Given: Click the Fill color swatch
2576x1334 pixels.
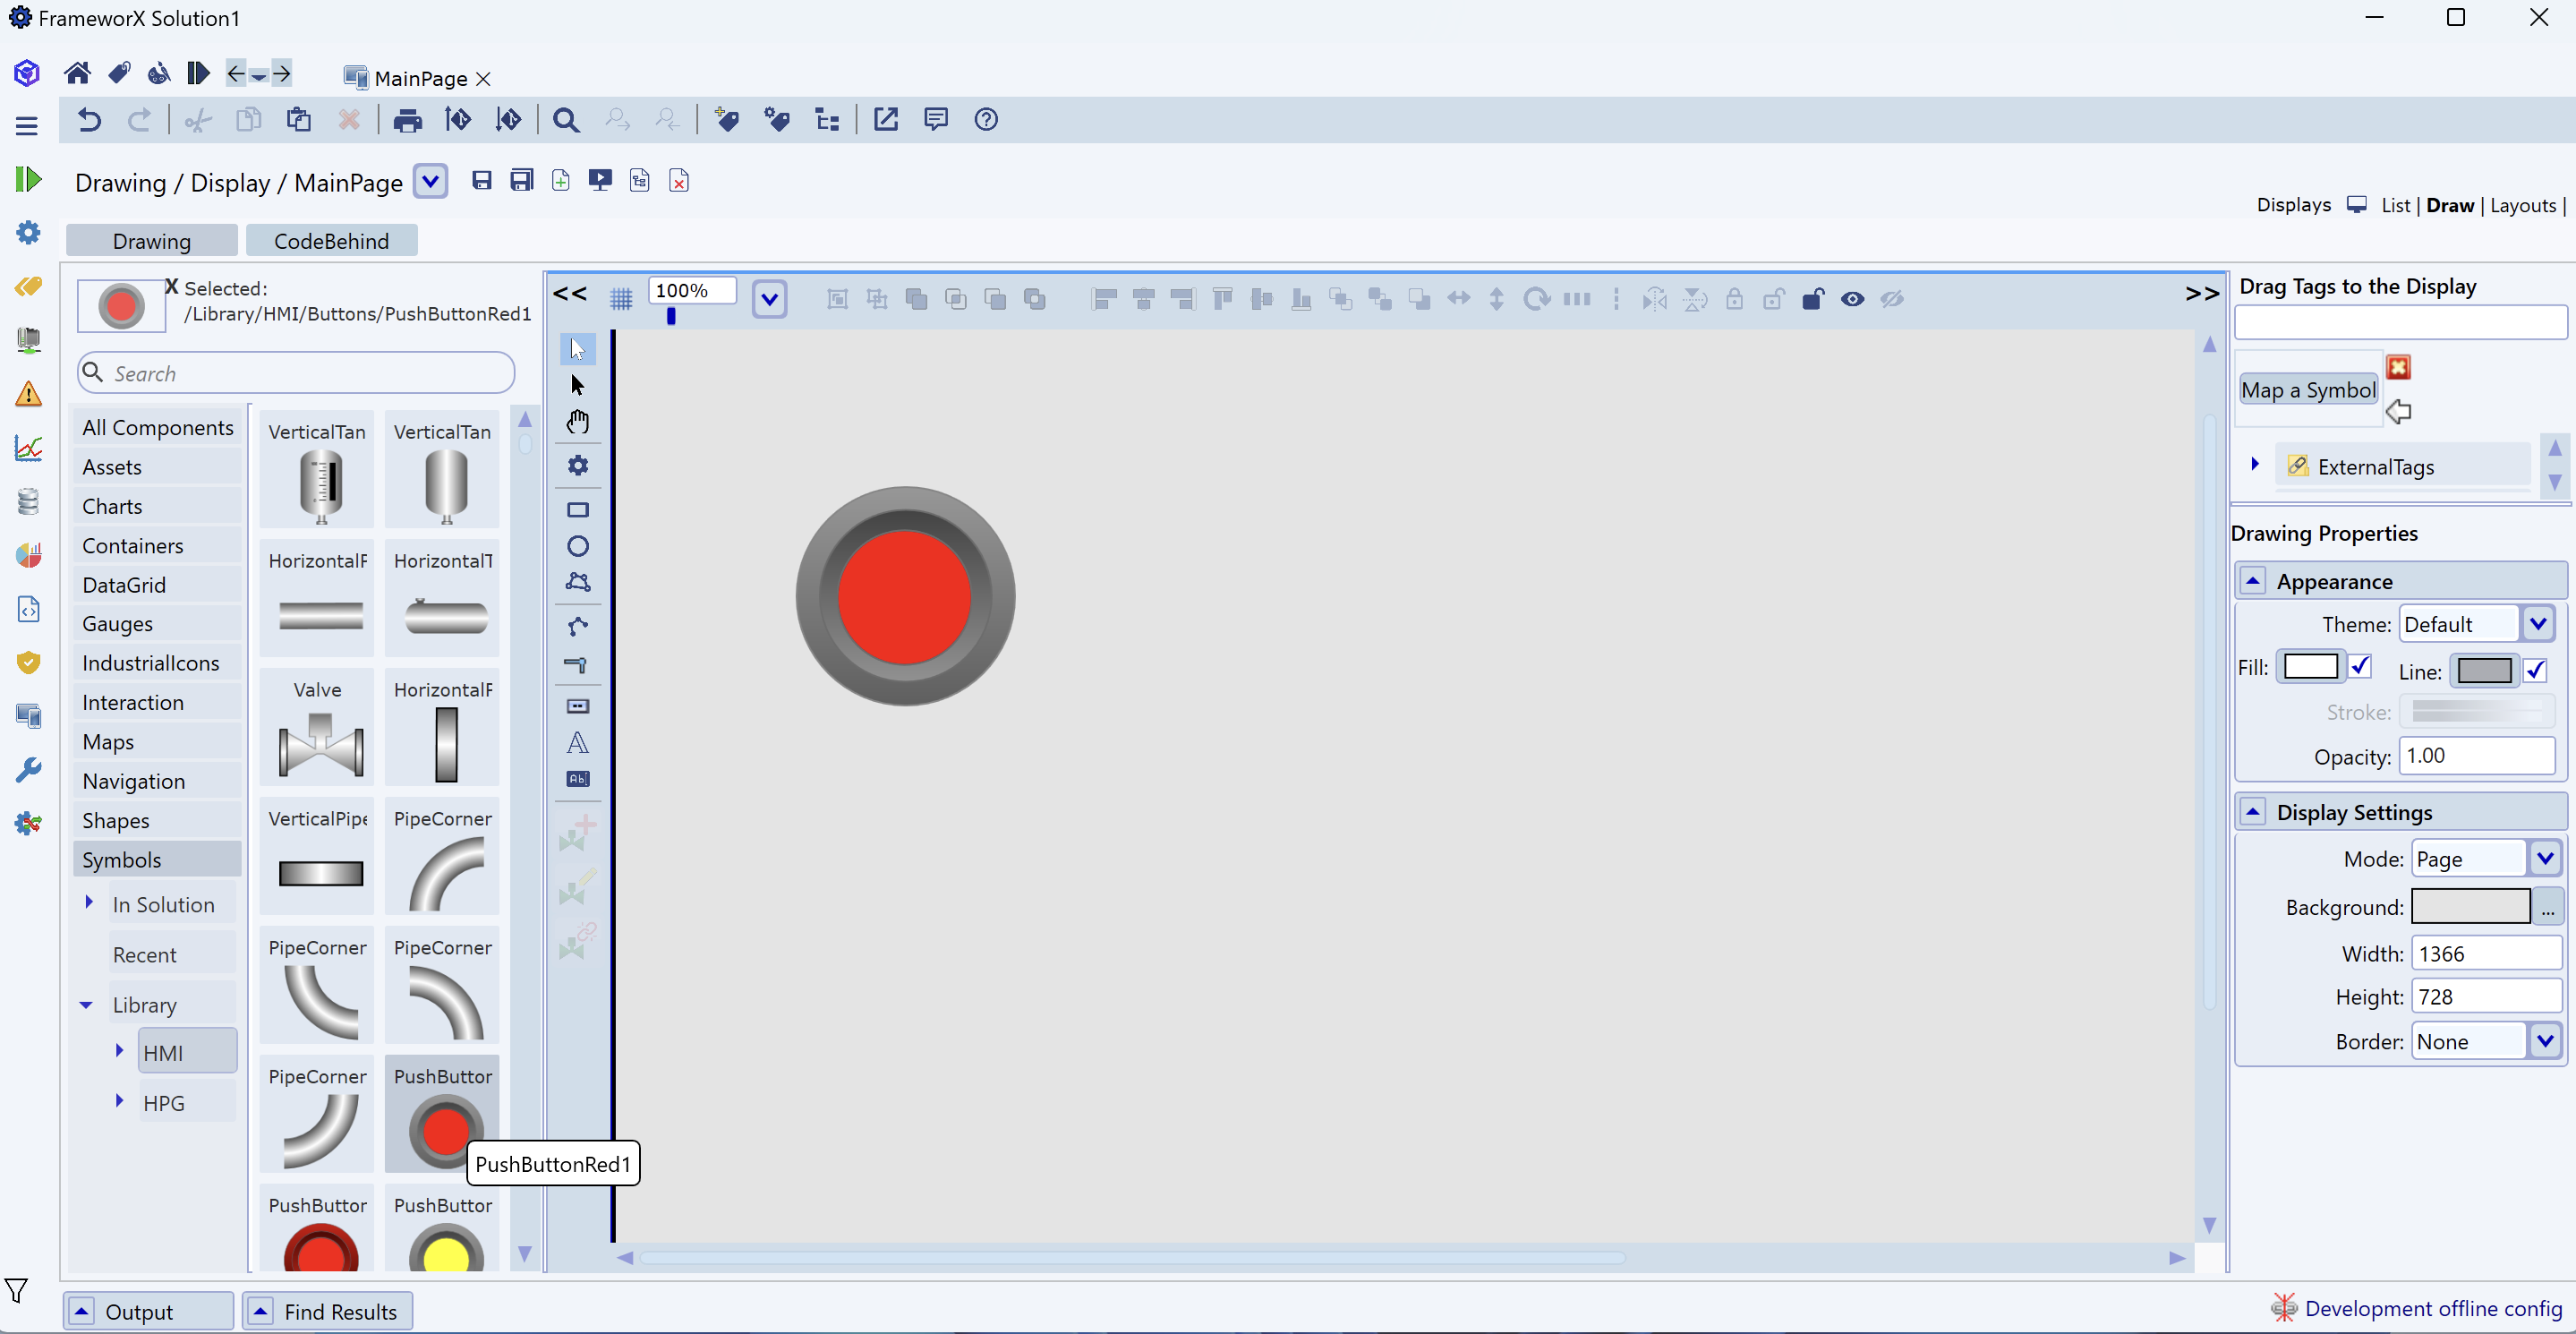Looking at the screenshot, I should [2310, 667].
